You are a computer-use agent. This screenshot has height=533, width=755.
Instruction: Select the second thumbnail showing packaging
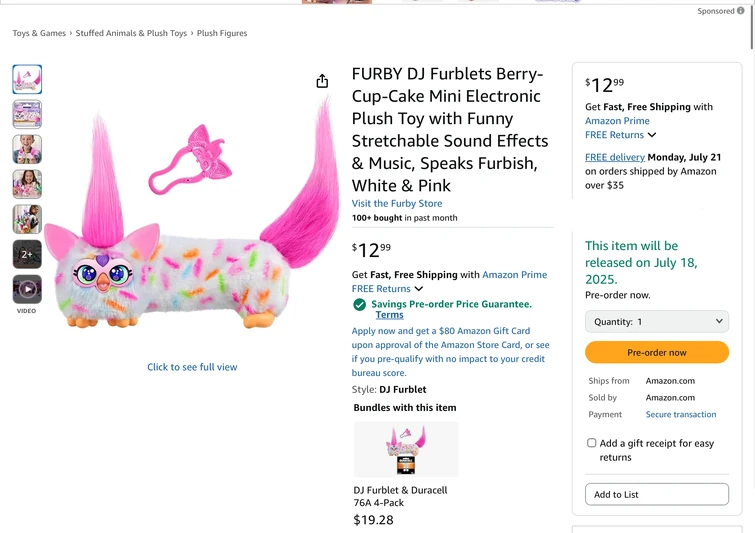click(x=27, y=114)
